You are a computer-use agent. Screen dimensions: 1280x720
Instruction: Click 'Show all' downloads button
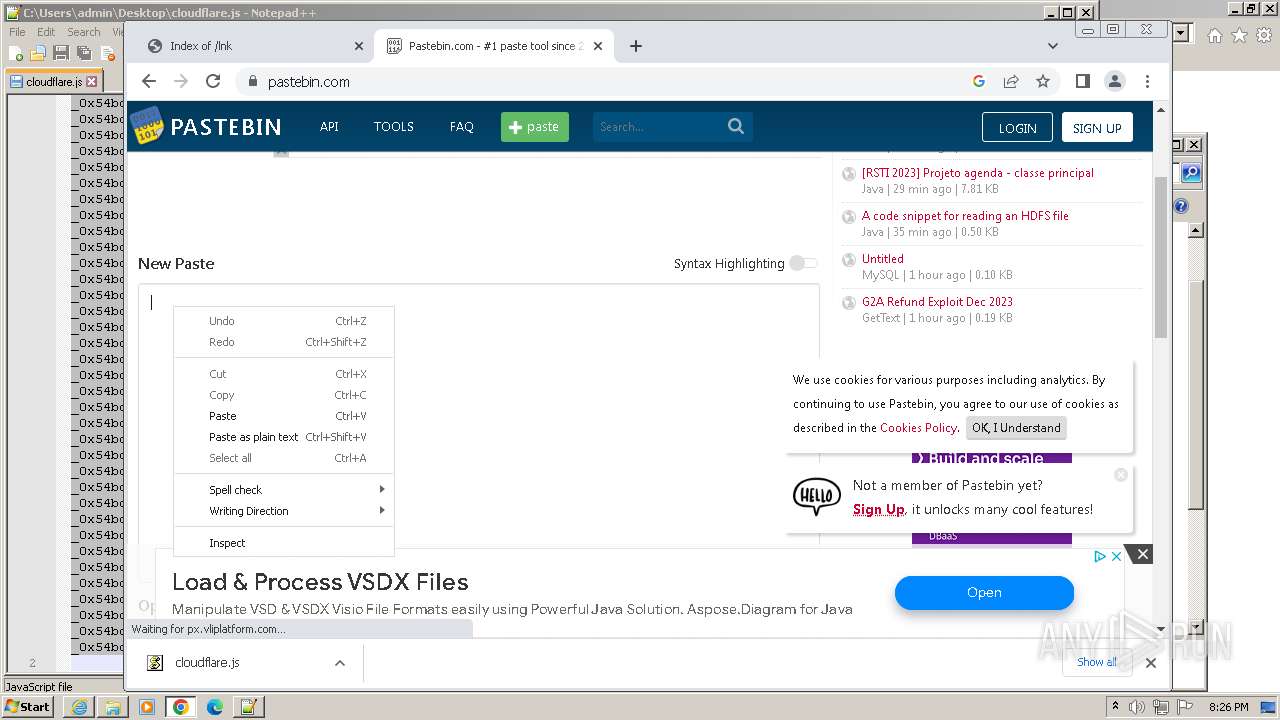click(x=1097, y=662)
